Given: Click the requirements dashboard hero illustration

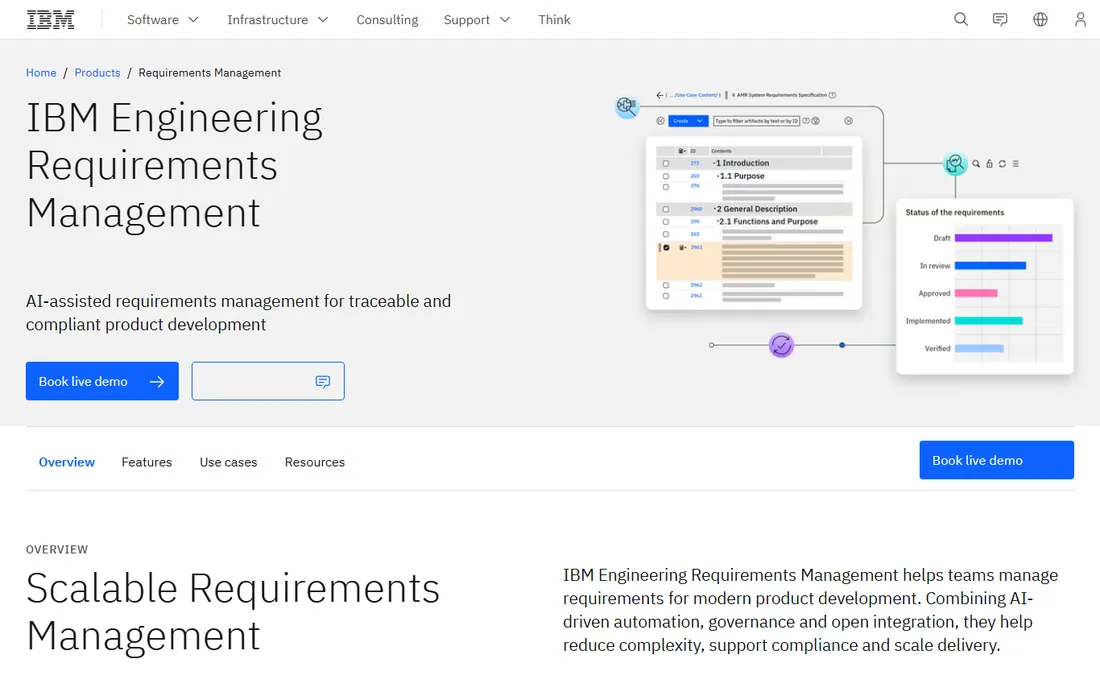Looking at the screenshot, I should pyautogui.click(x=844, y=233).
